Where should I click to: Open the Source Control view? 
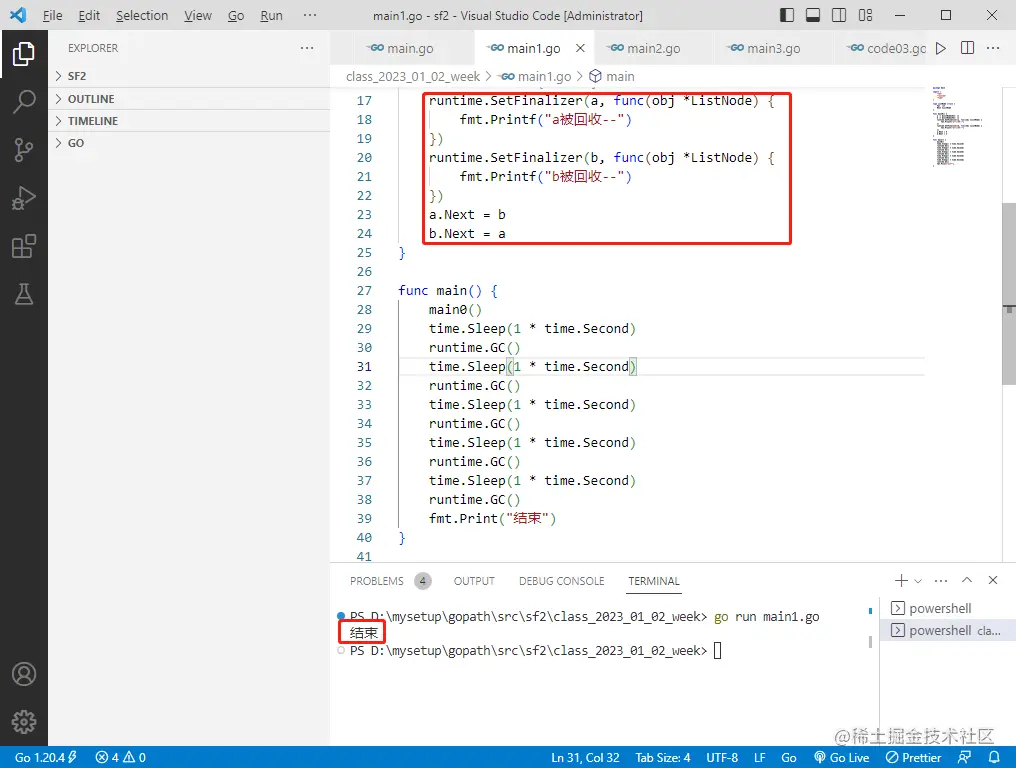tap(23, 150)
